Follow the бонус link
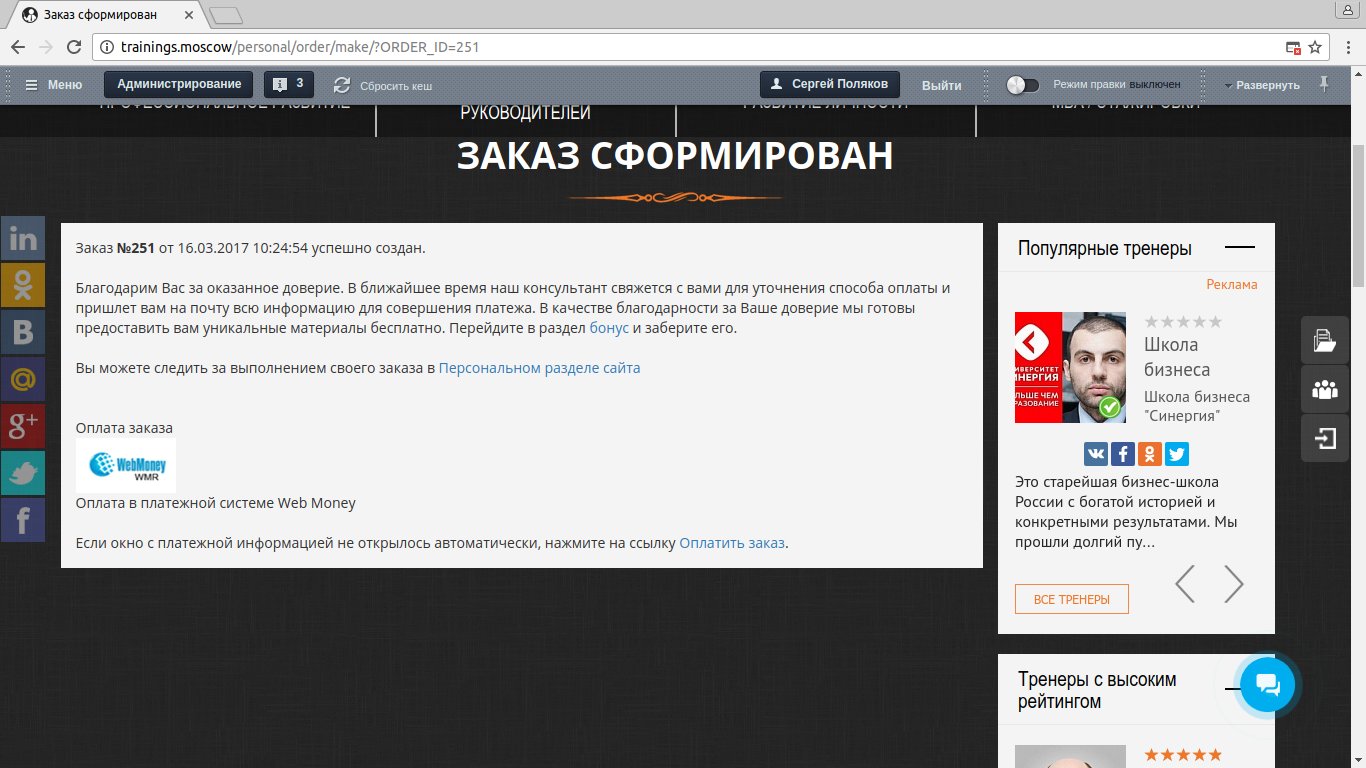 tap(609, 328)
